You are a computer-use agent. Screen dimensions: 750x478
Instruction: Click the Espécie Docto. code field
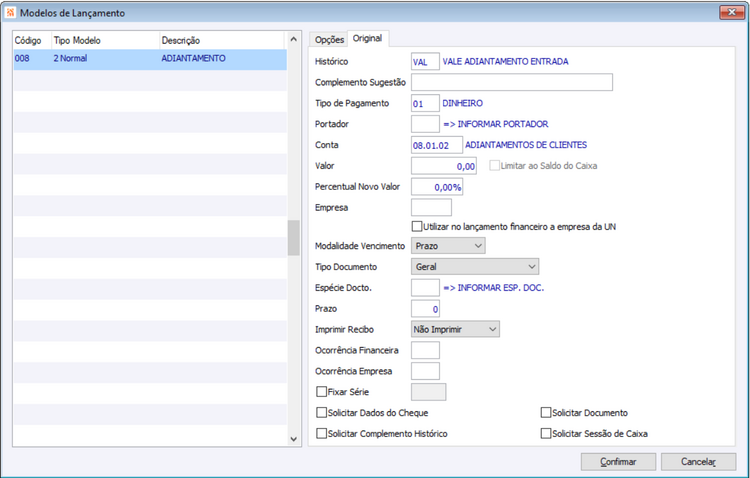(x=425, y=288)
